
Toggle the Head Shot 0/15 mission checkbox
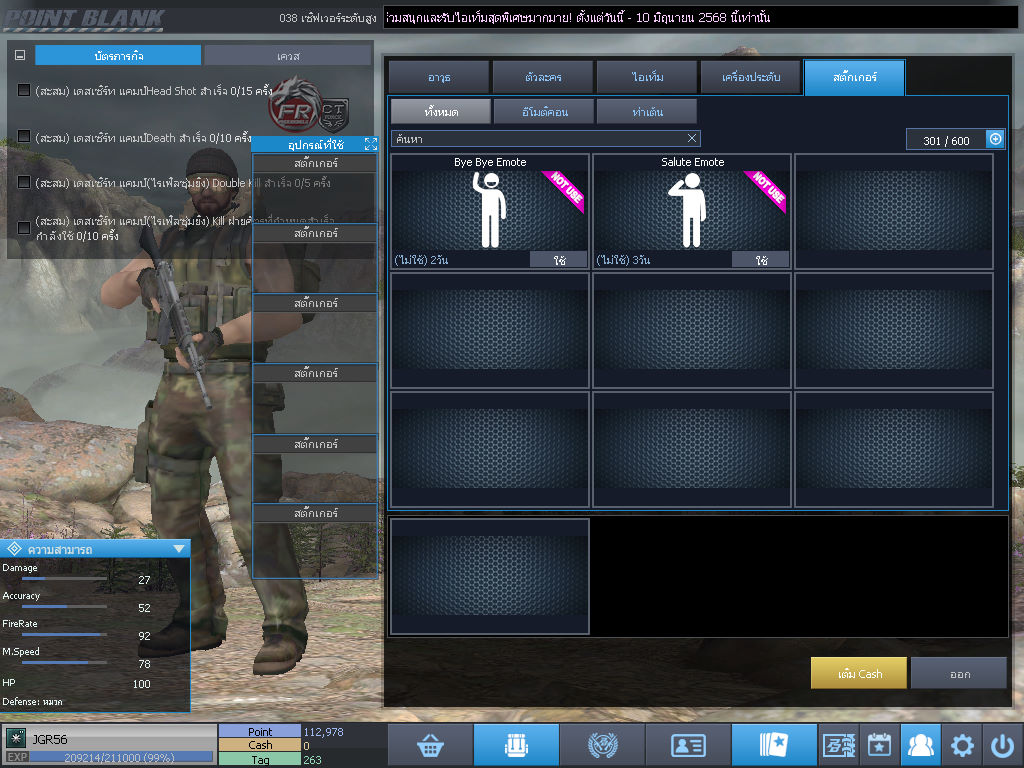pyautogui.click(x=24, y=90)
